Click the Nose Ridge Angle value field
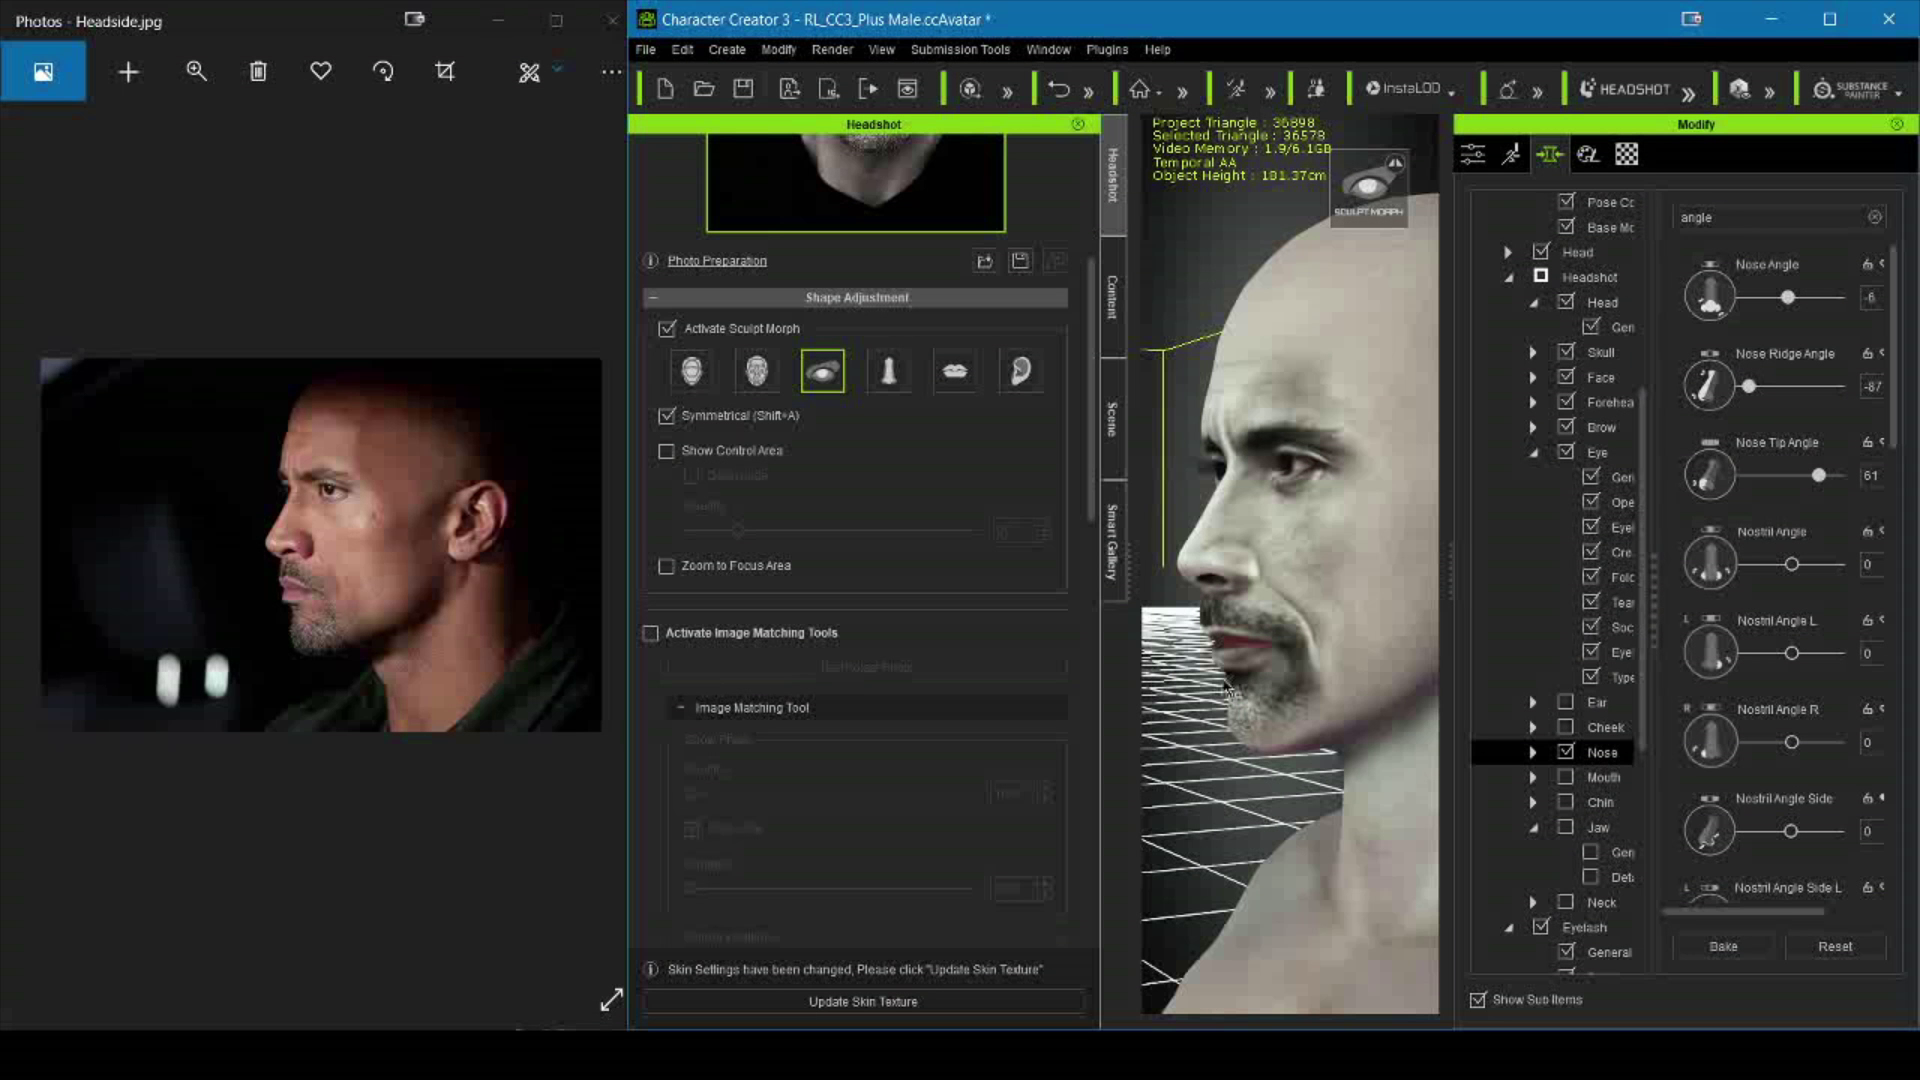 click(1872, 387)
